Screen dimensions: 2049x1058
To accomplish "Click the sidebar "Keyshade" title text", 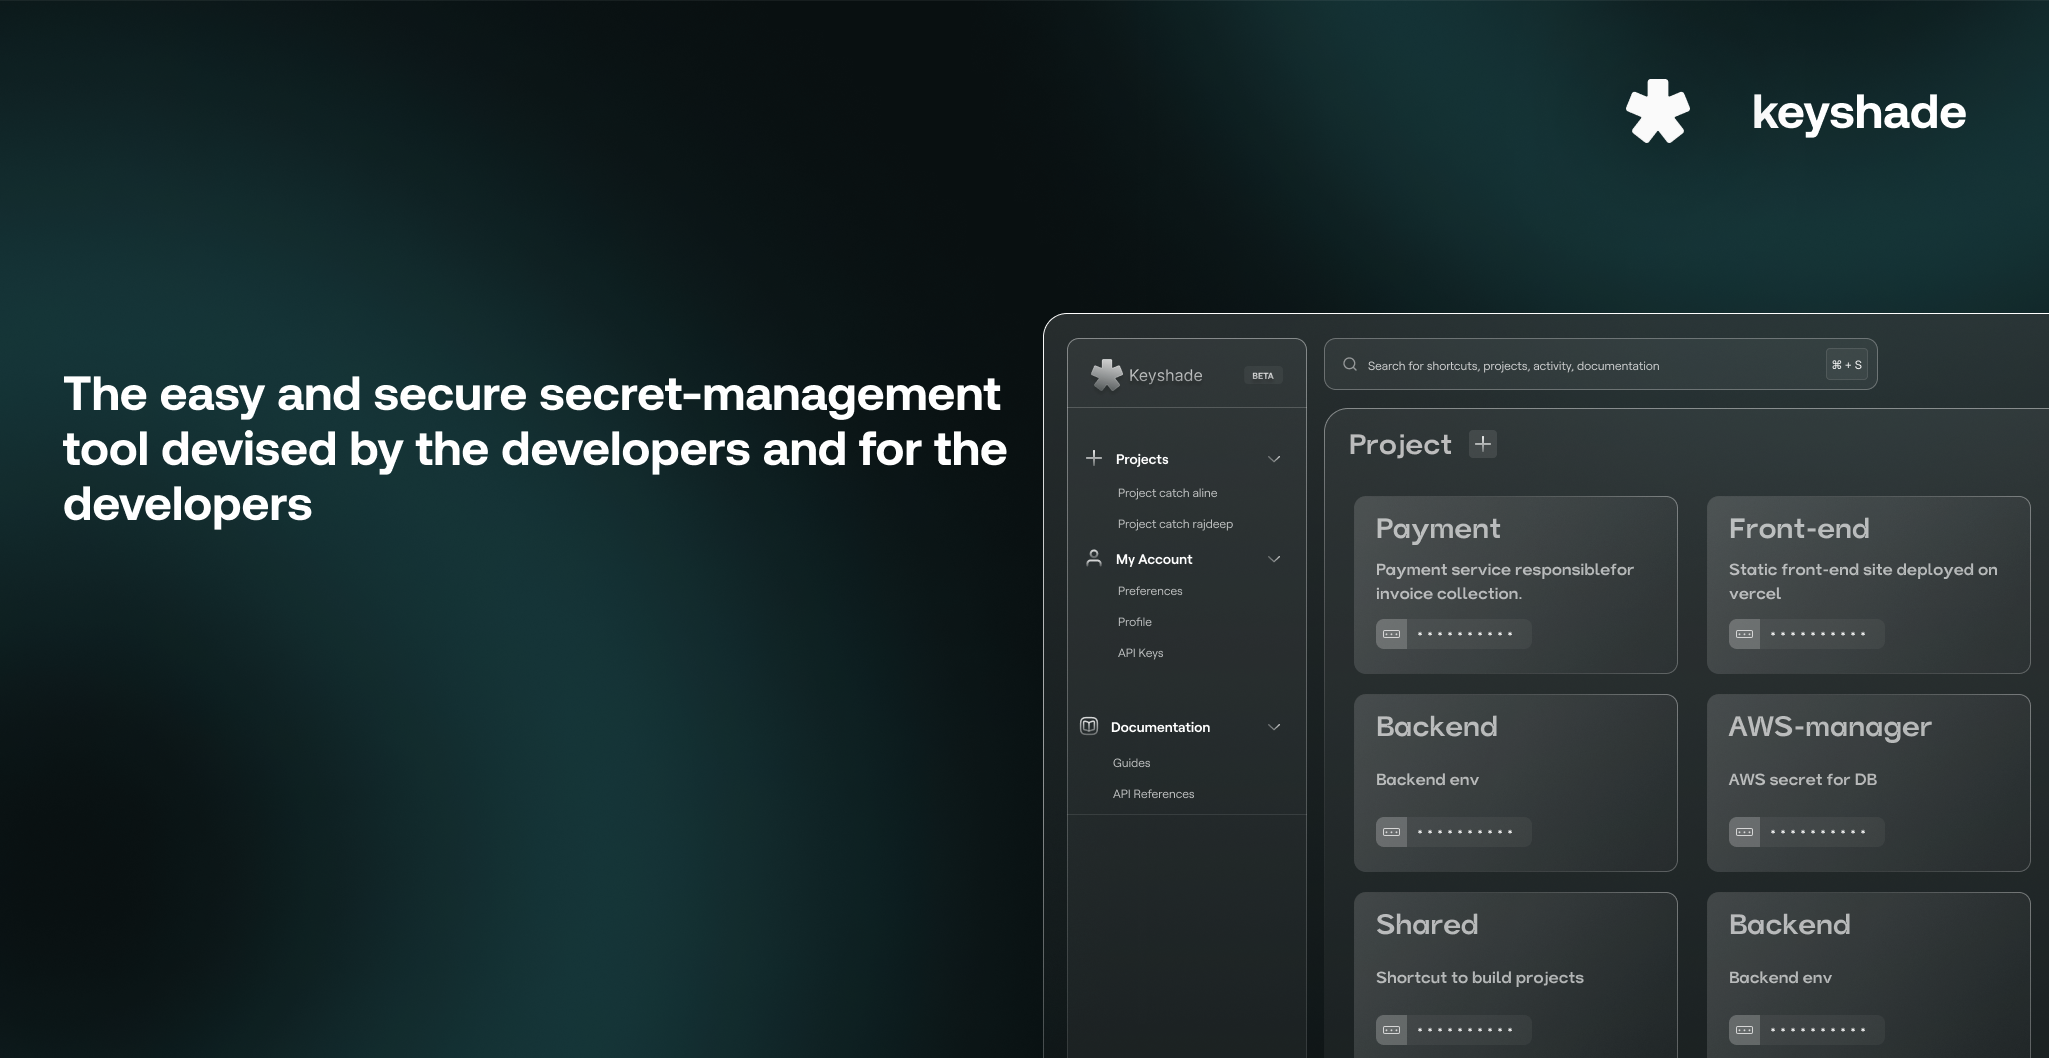I will click(x=1165, y=375).
